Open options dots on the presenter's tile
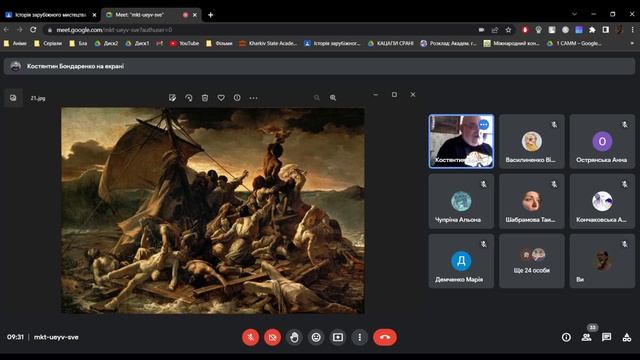The width and height of the screenshot is (640, 360). pyautogui.click(x=484, y=124)
